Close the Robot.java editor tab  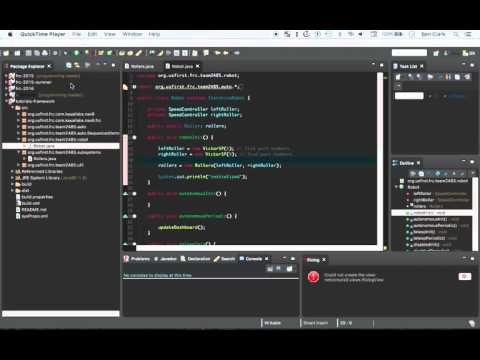pyautogui.click(x=198, y=66)
